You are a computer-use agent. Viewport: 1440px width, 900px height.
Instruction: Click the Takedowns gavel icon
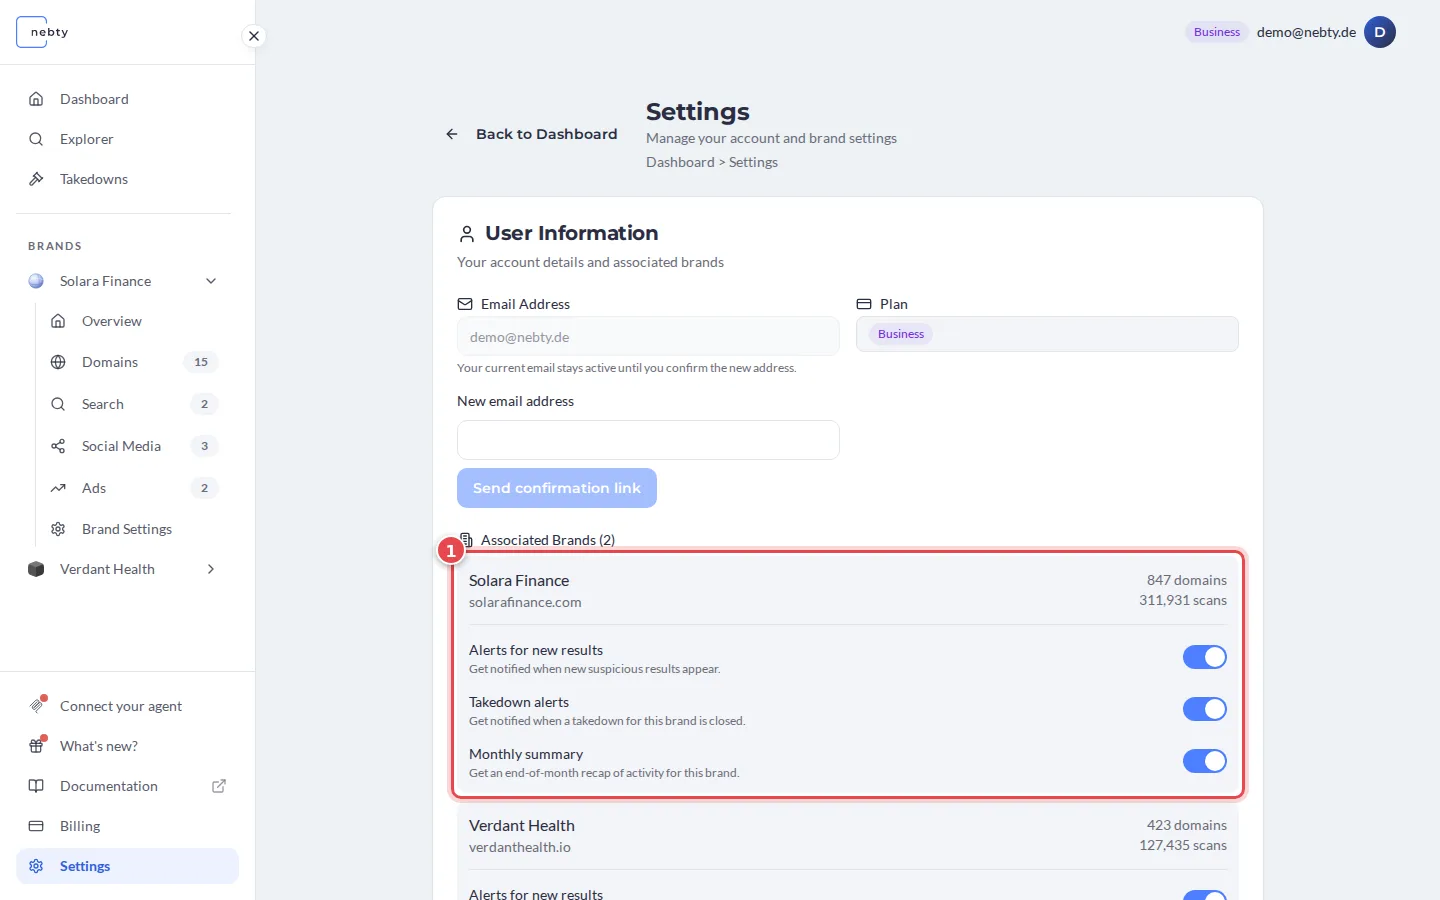(x=36, y=179)
